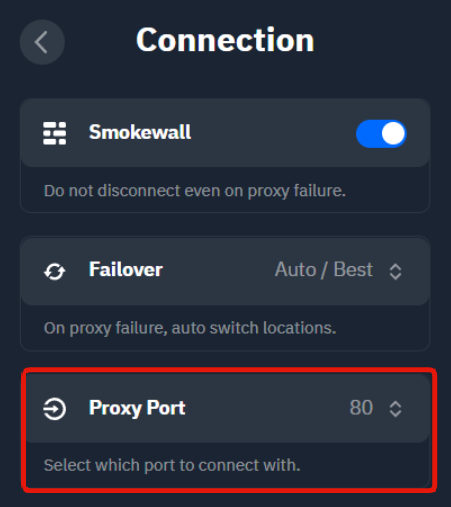Disable the Smokewall toggle switch
The height and width of the screenshot is (507, 451).
point(381,134)
